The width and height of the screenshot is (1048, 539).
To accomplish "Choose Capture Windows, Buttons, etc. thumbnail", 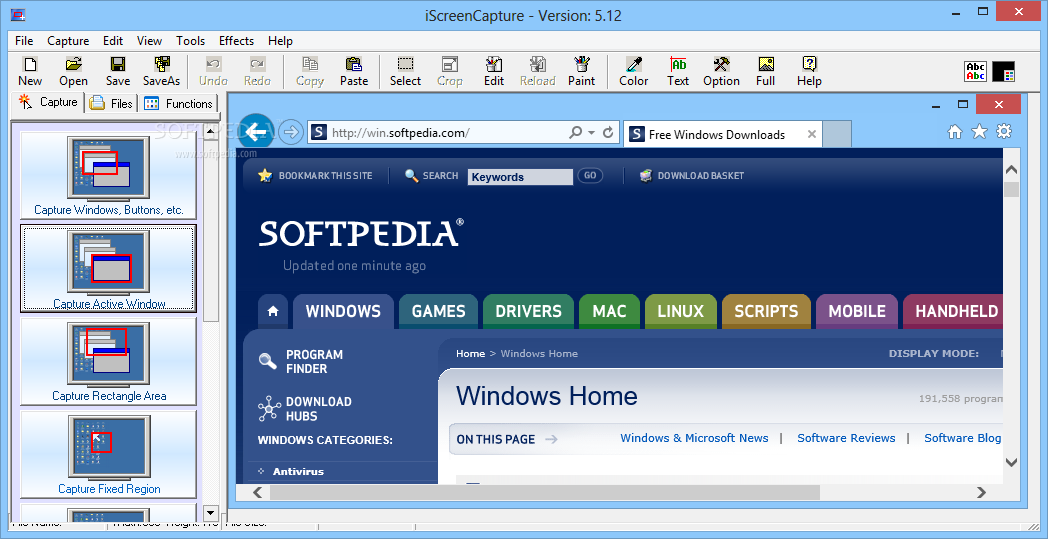I will coord(108,175).
